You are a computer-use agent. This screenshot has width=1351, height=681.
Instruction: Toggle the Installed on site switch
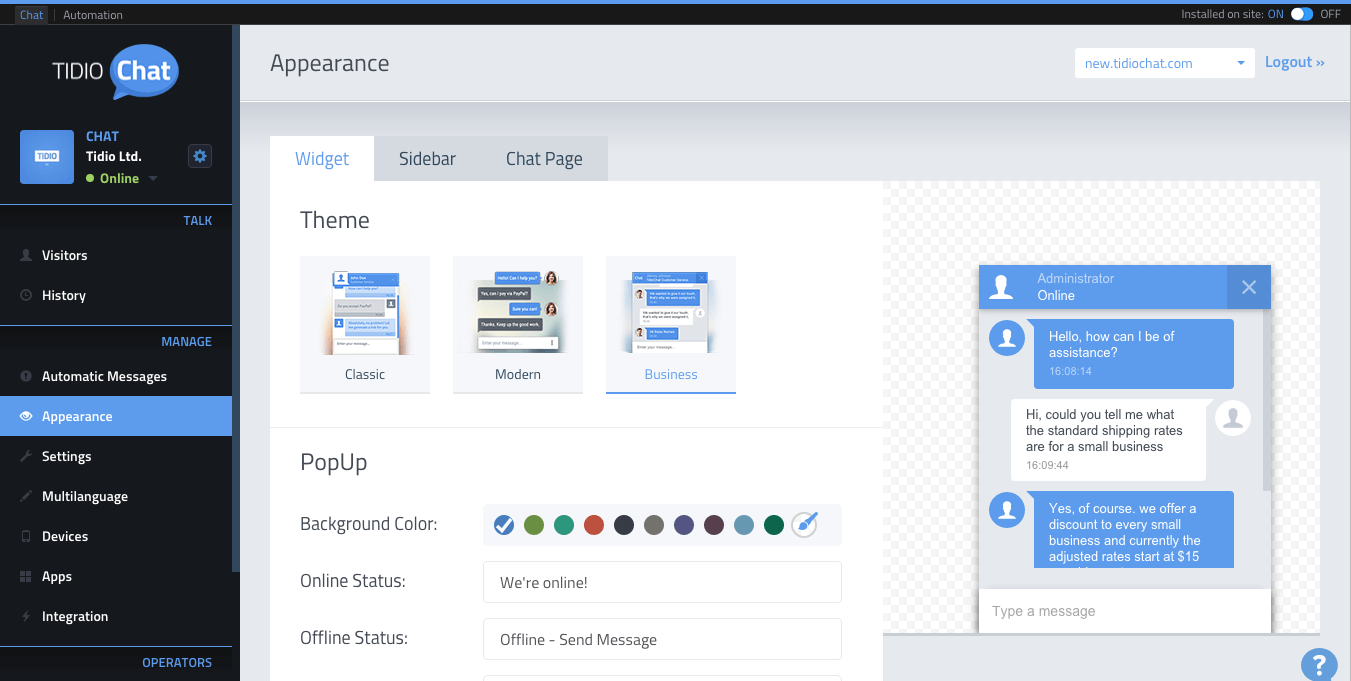[x=1302, y=14]
